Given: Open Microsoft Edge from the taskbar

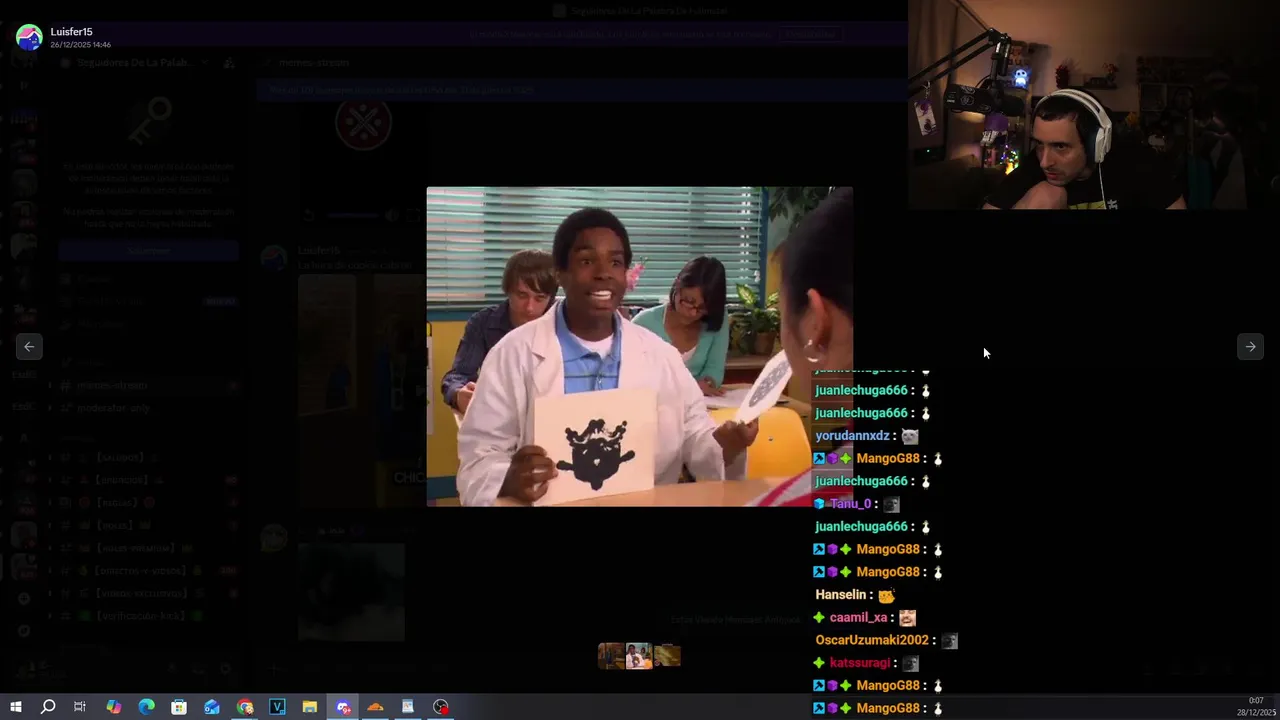Looking at the screenshot, I should coord(146,707).
